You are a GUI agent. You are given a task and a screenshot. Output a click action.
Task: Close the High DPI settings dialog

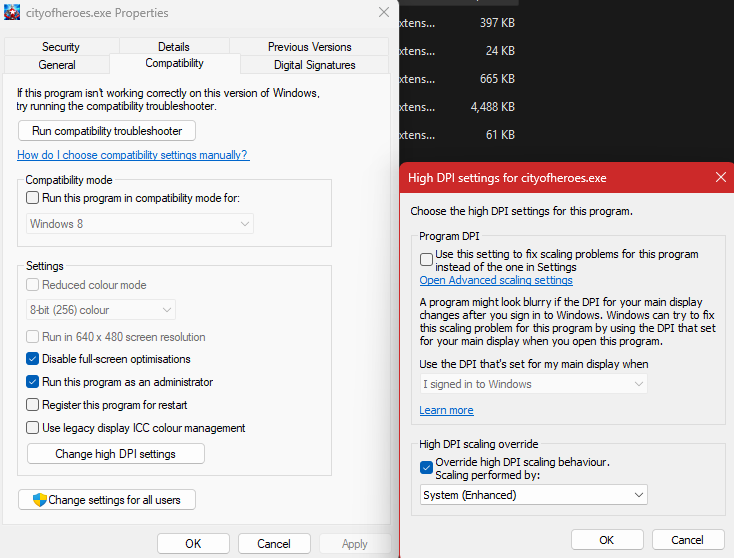[720, 178]
